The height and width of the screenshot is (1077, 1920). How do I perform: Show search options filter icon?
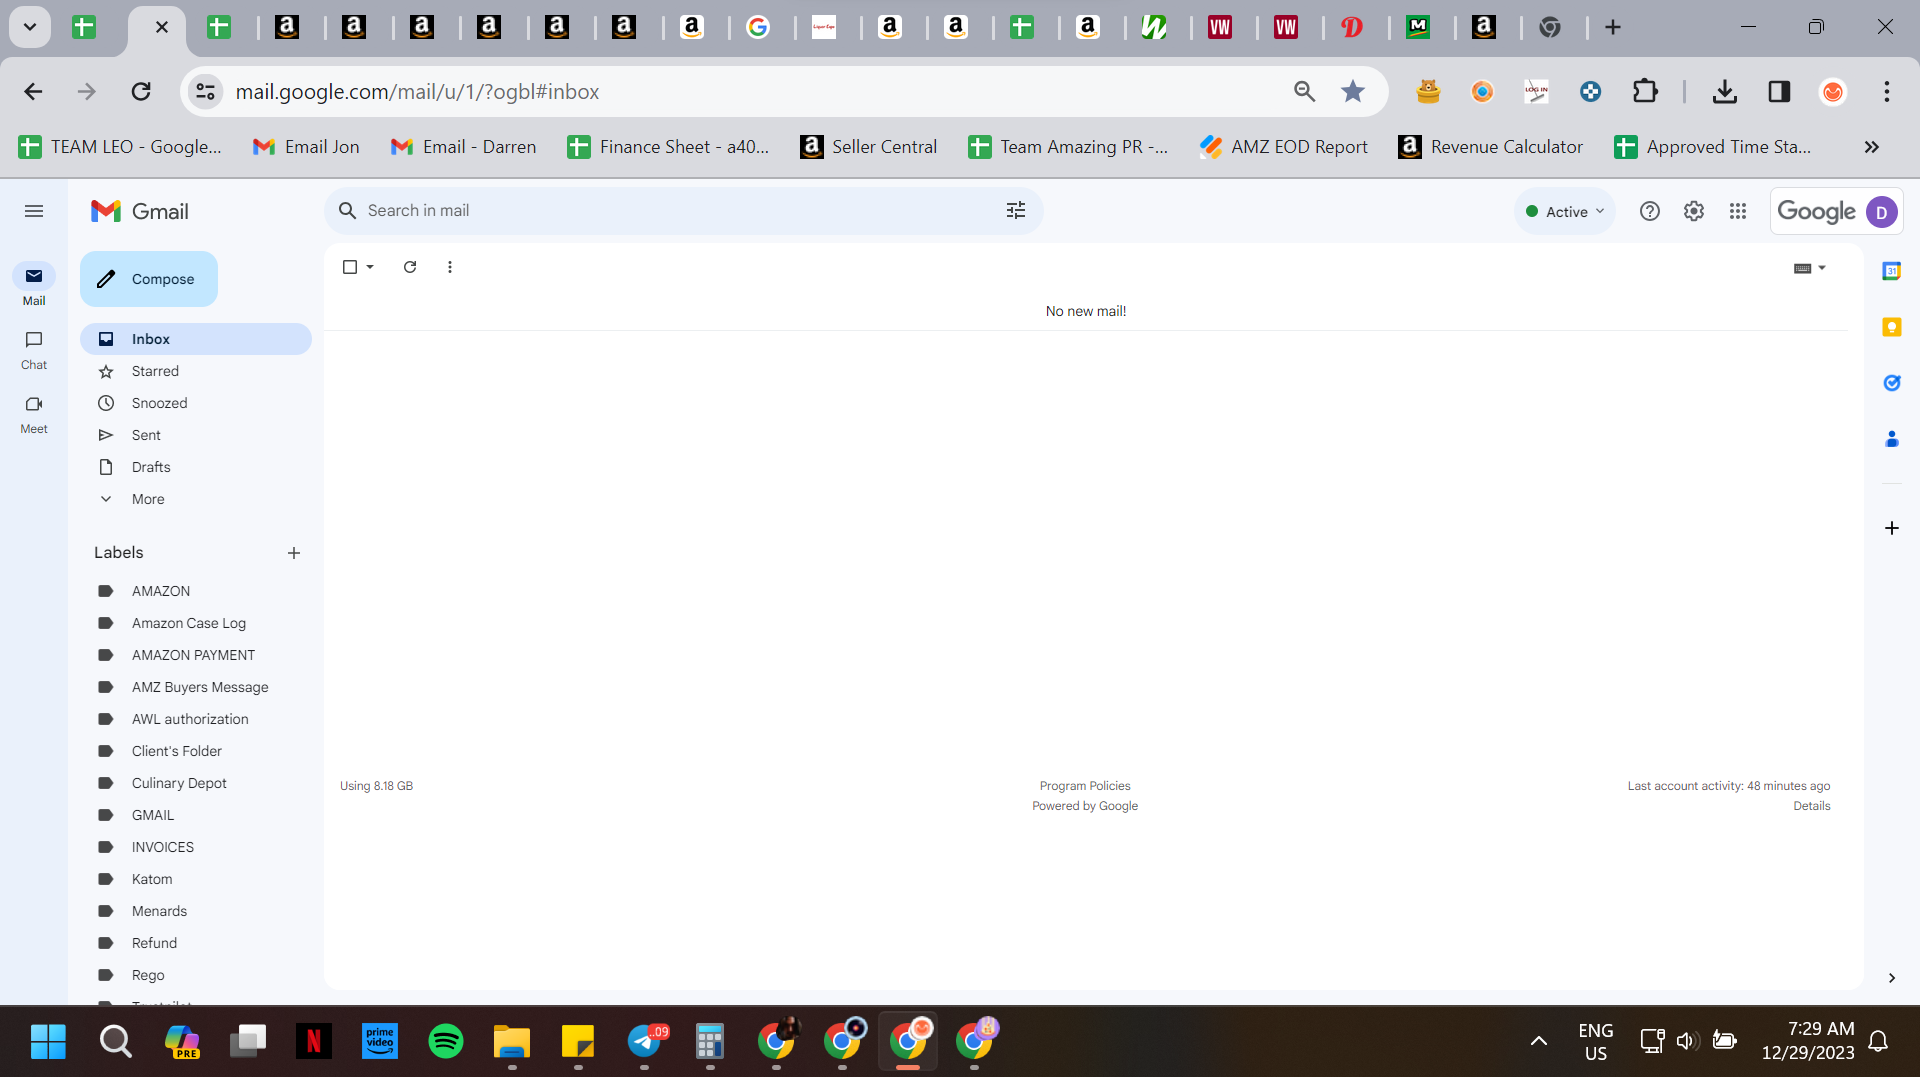1016,211
